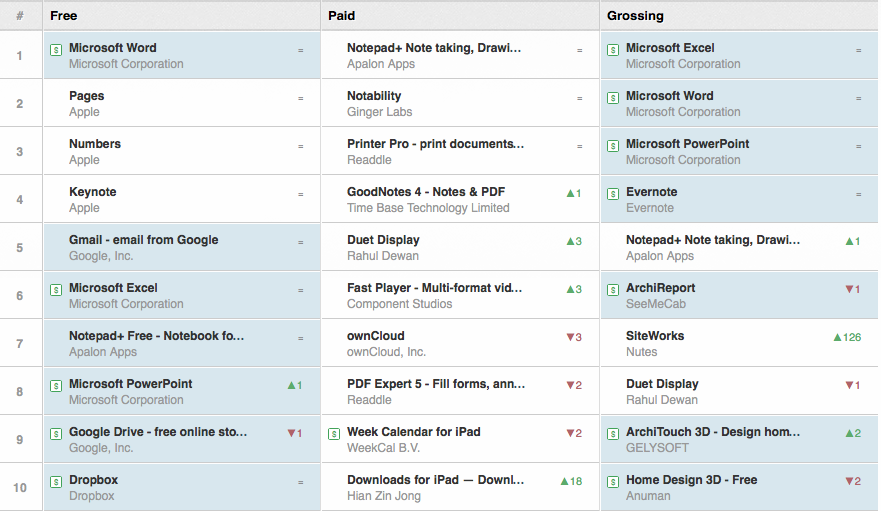Click rank number 10 in the # column

(20, 487)
